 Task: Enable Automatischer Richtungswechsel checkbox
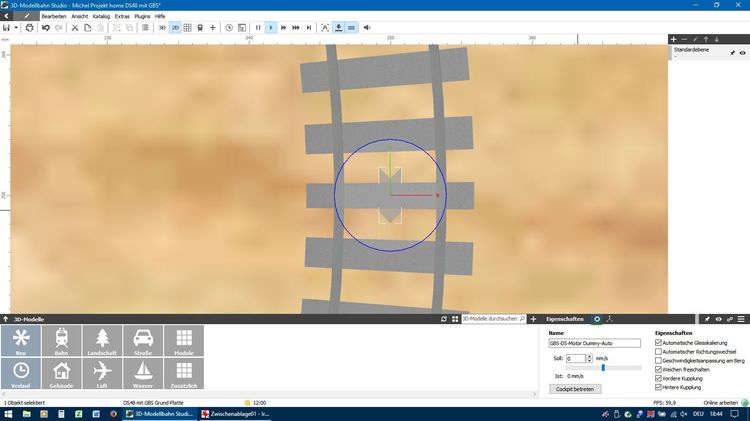pos(658,352)
